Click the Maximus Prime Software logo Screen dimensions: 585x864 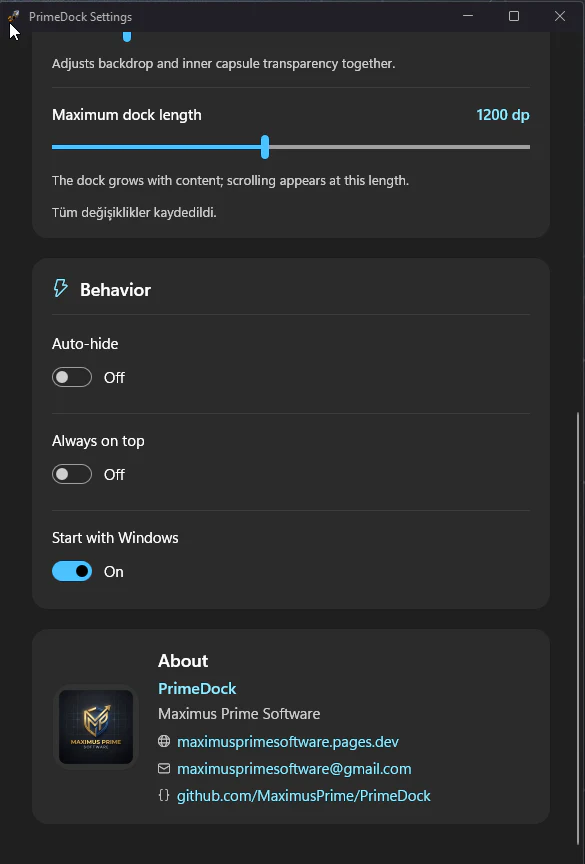pos(96,727)
